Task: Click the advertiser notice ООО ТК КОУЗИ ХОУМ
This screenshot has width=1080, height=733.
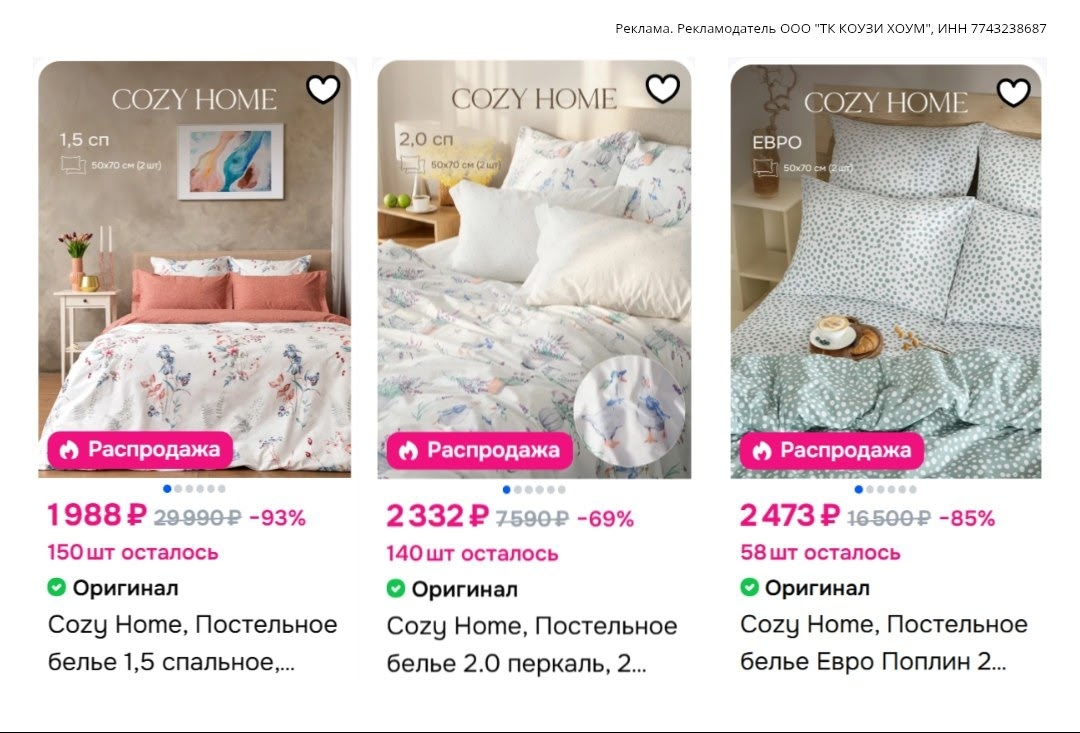Action: 831,28
